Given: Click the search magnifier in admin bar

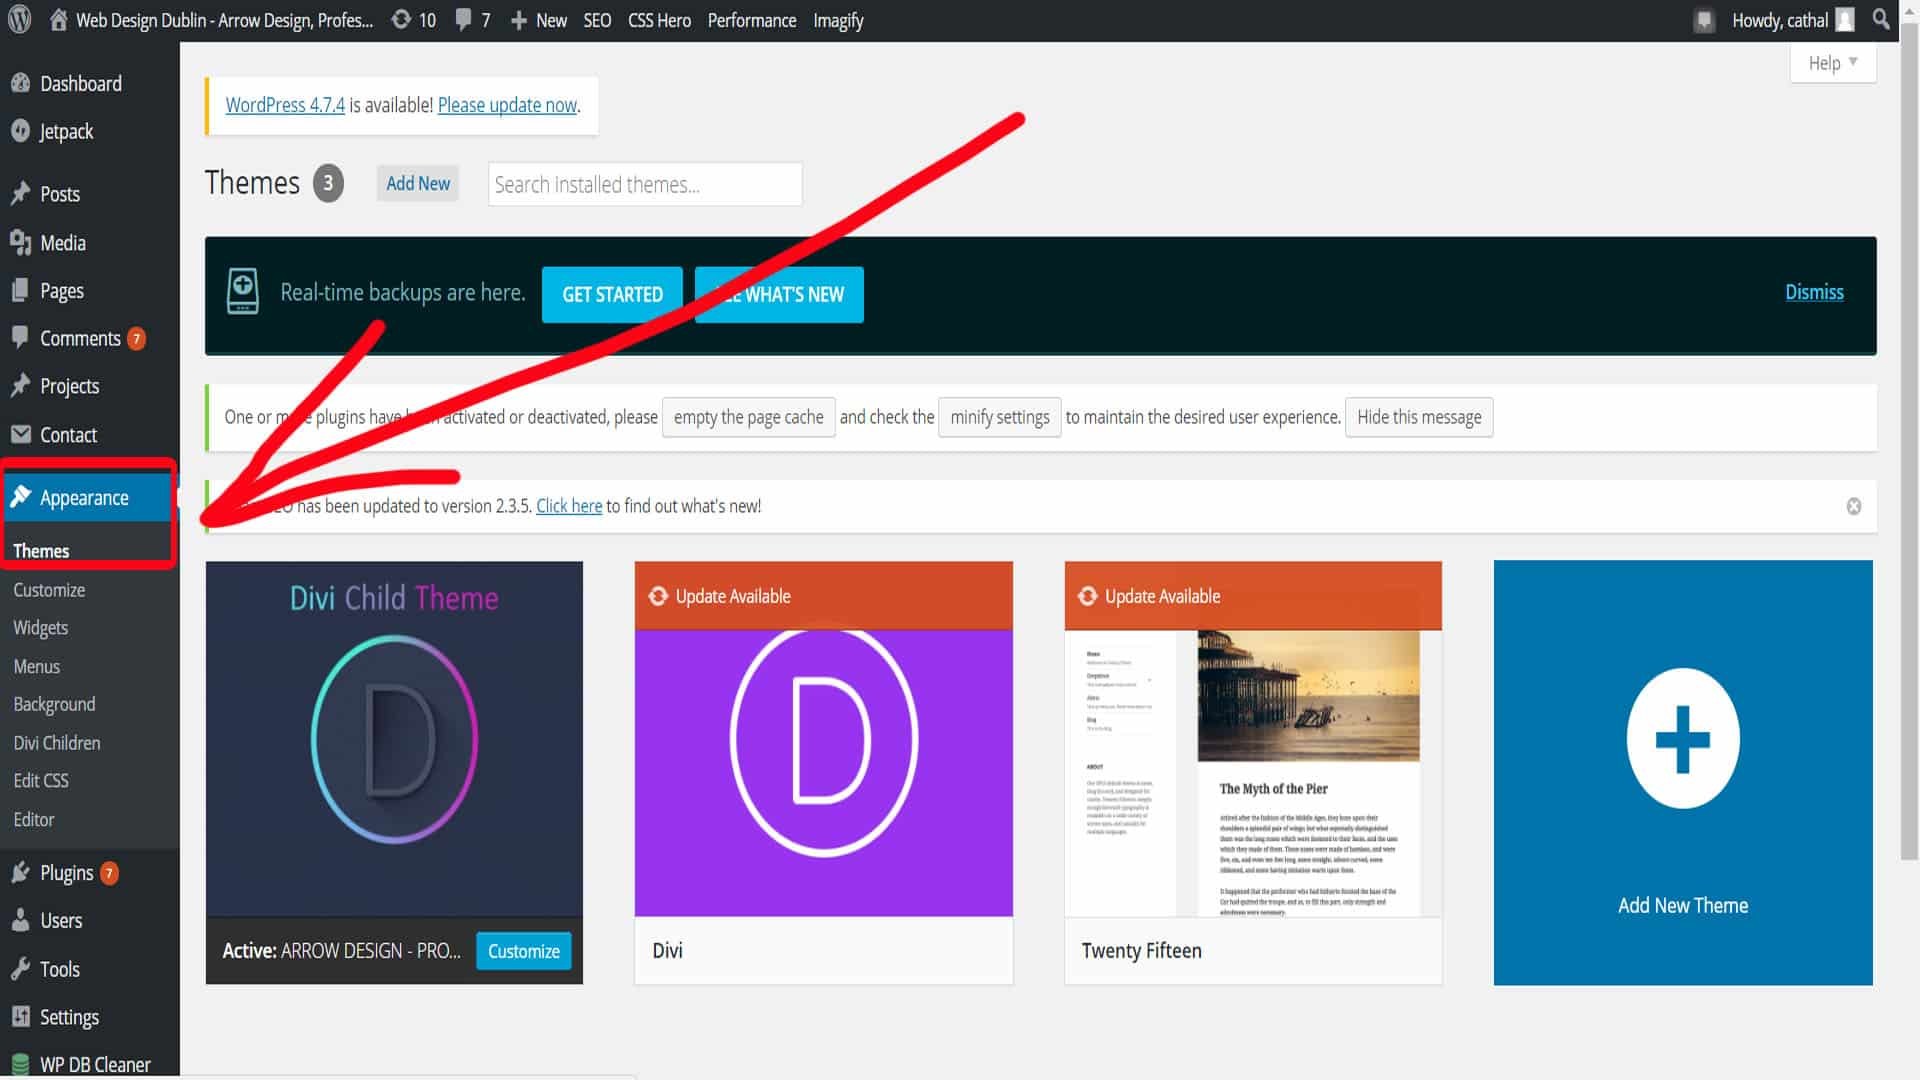Looking at the screenshot, I should click(x=1881, y=20).
